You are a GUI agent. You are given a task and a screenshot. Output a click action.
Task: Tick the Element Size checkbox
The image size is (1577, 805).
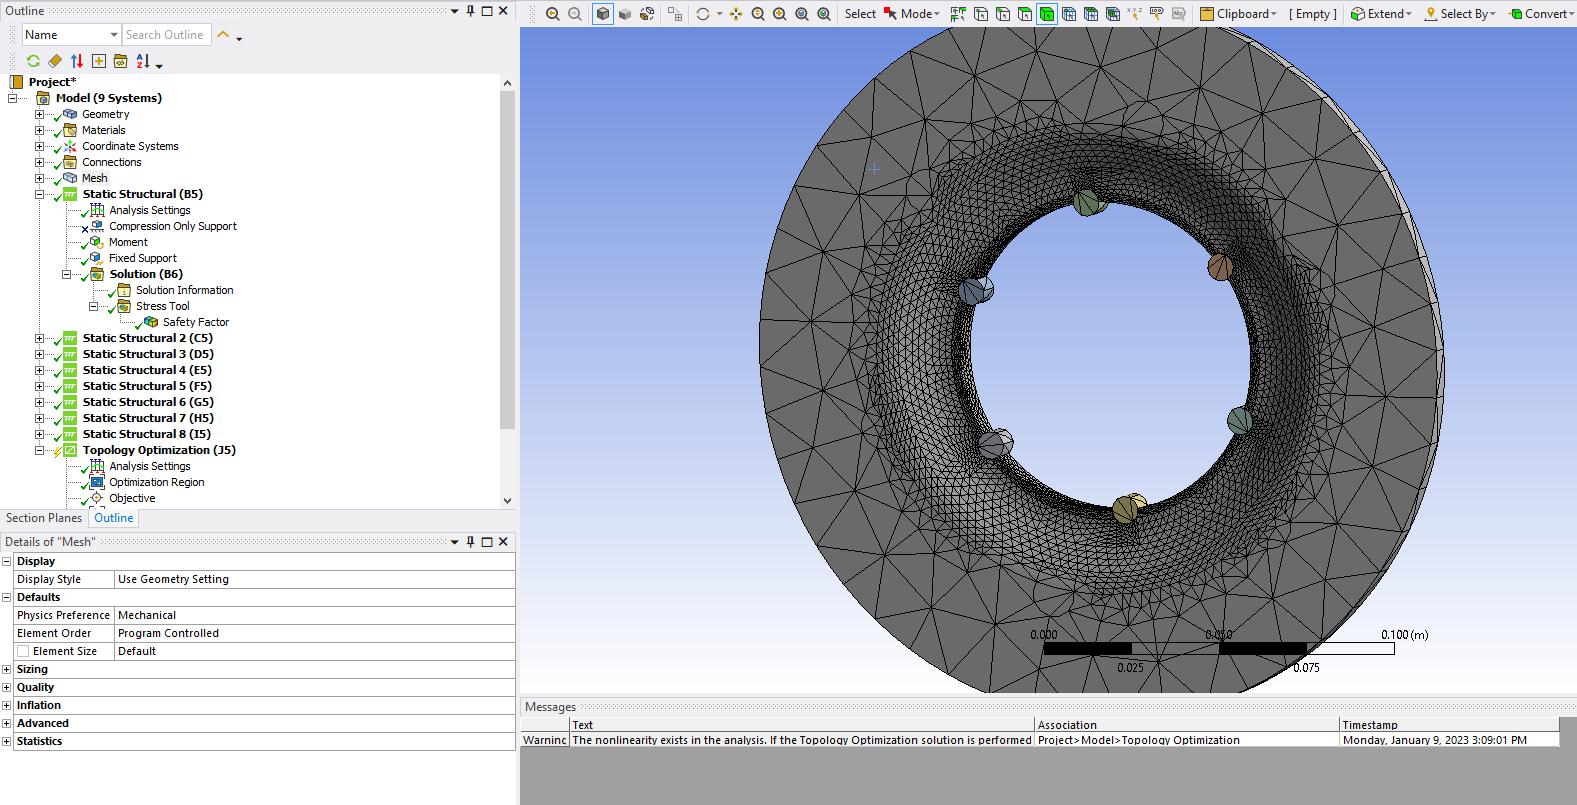pos(23,651)
